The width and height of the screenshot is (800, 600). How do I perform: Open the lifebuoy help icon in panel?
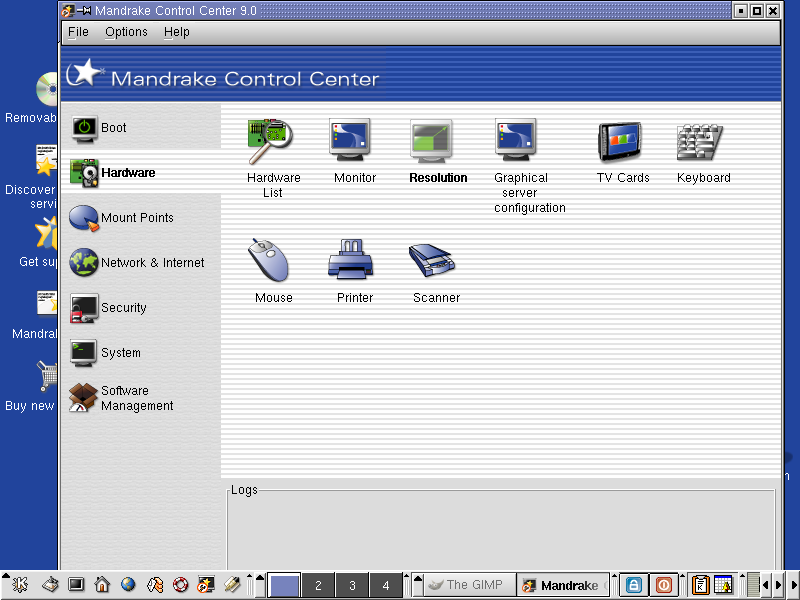pos(180,584)
